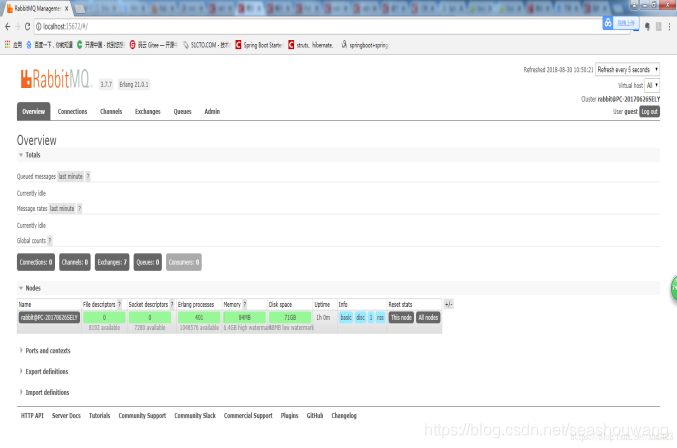
Task: Click the address bar showing localhost:15672
Action: [x=320, y=27]
